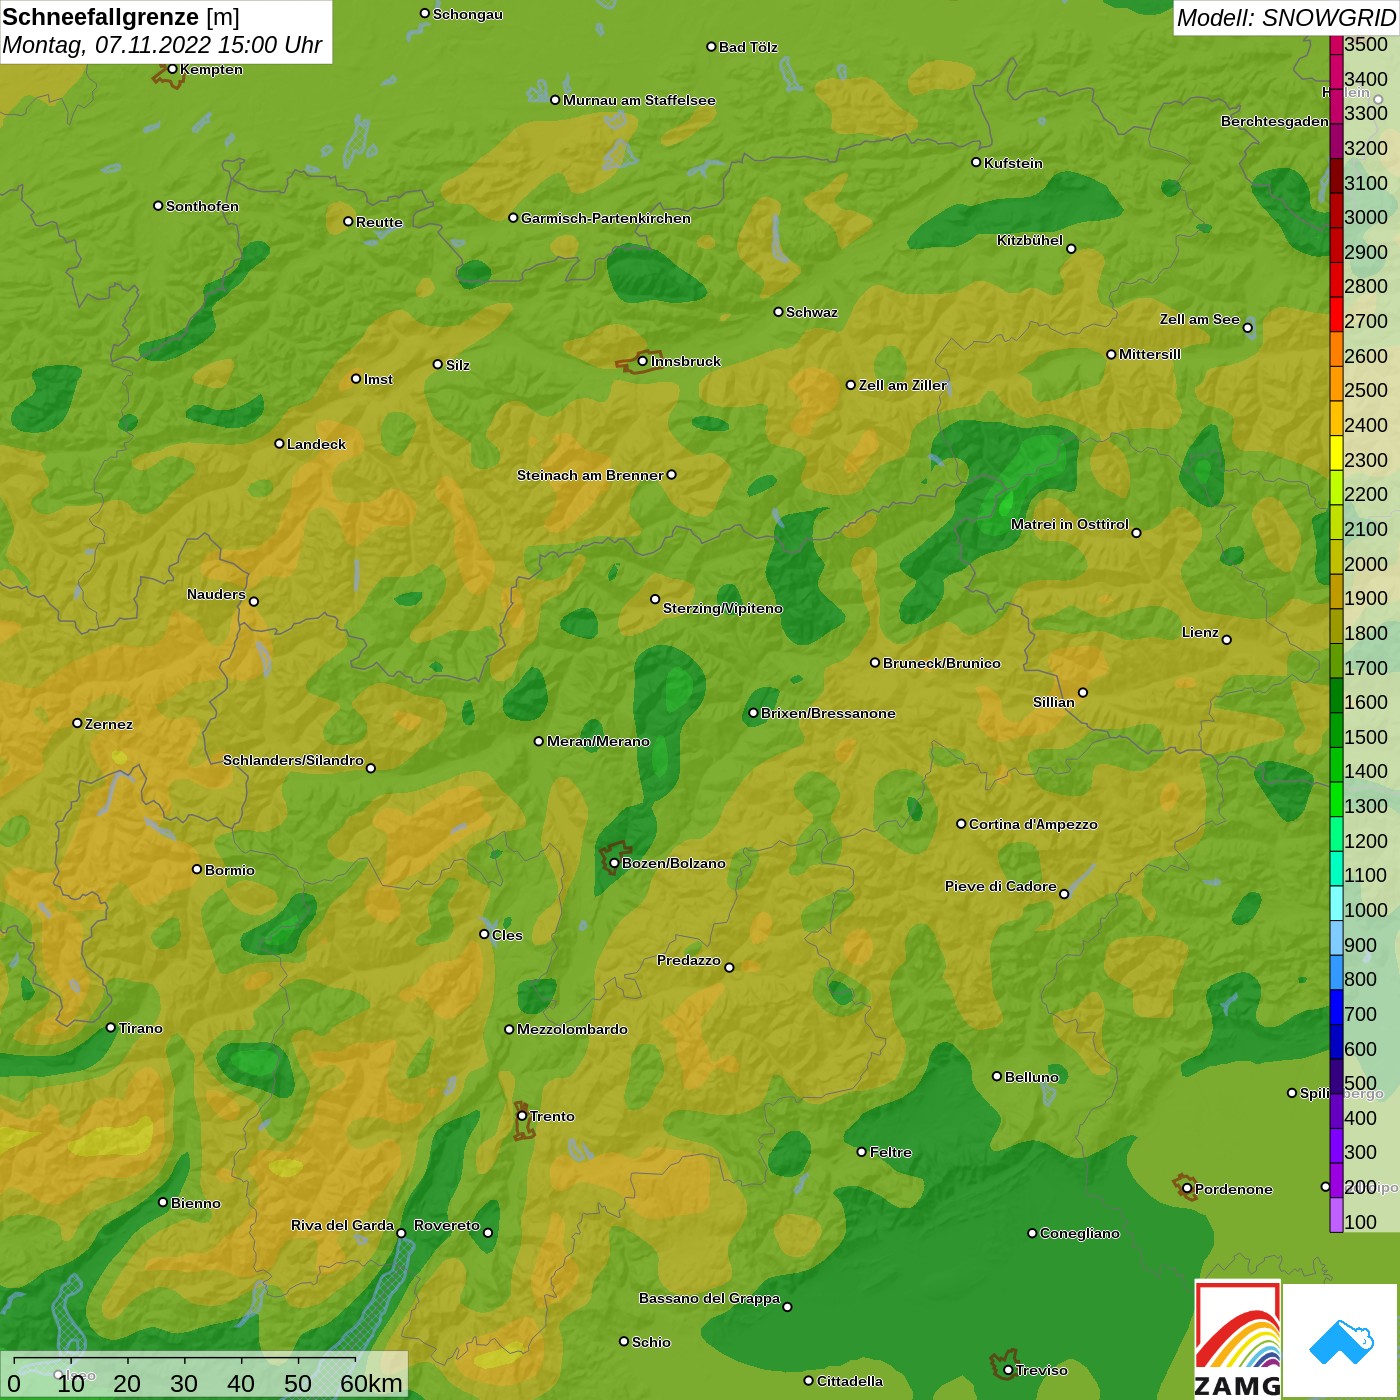Click the Zell am See marker dot
The height and width of the screenshot is (1400, 1400).
1247,327
